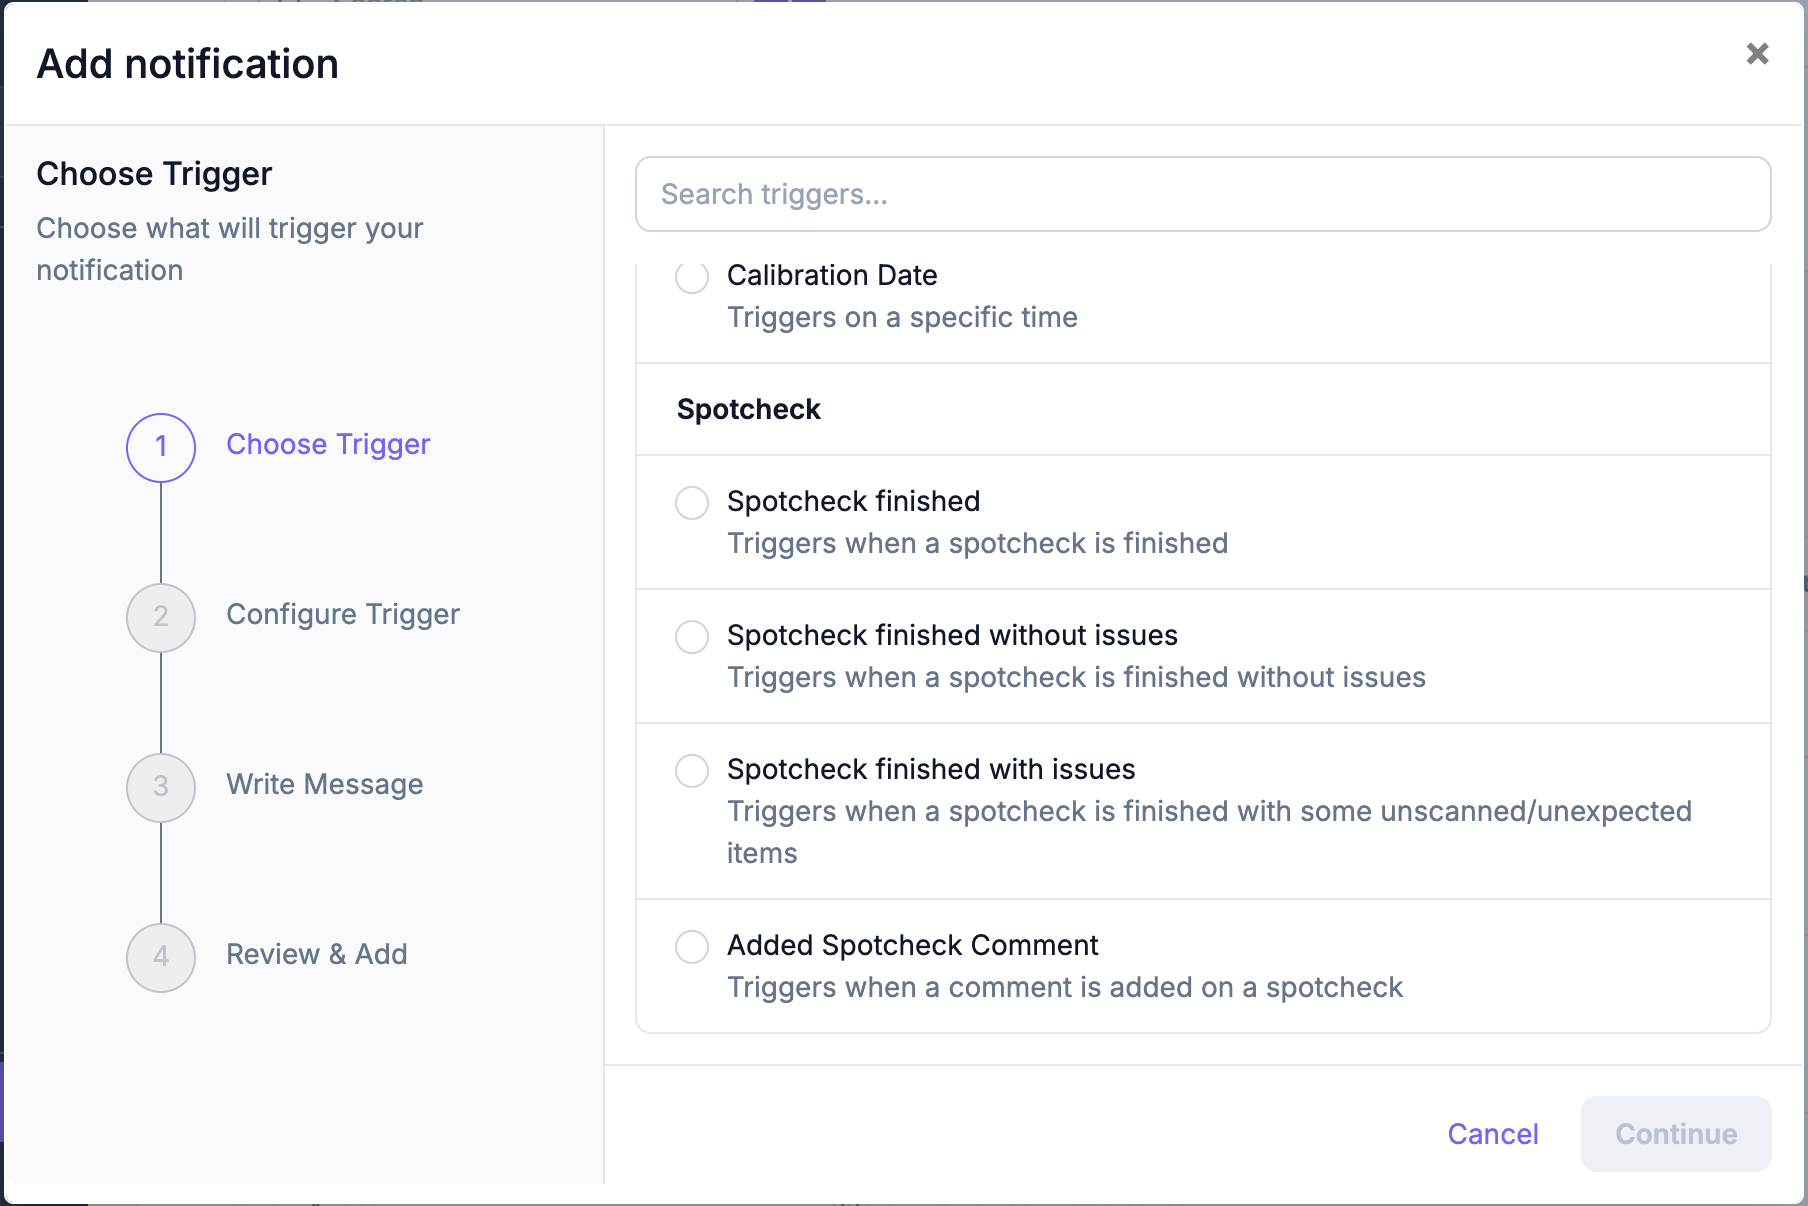The image size is (1808, 1206).
Task: Select Spotcheck finished with issues radio
Action: tap(692, 770)
